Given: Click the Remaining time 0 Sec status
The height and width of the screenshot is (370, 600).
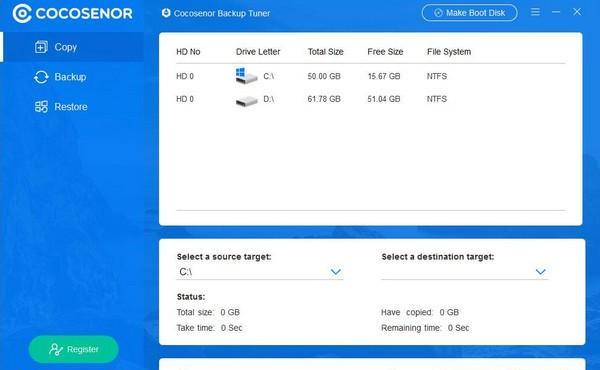Looking at the screenshot, I should click(425, 328).
